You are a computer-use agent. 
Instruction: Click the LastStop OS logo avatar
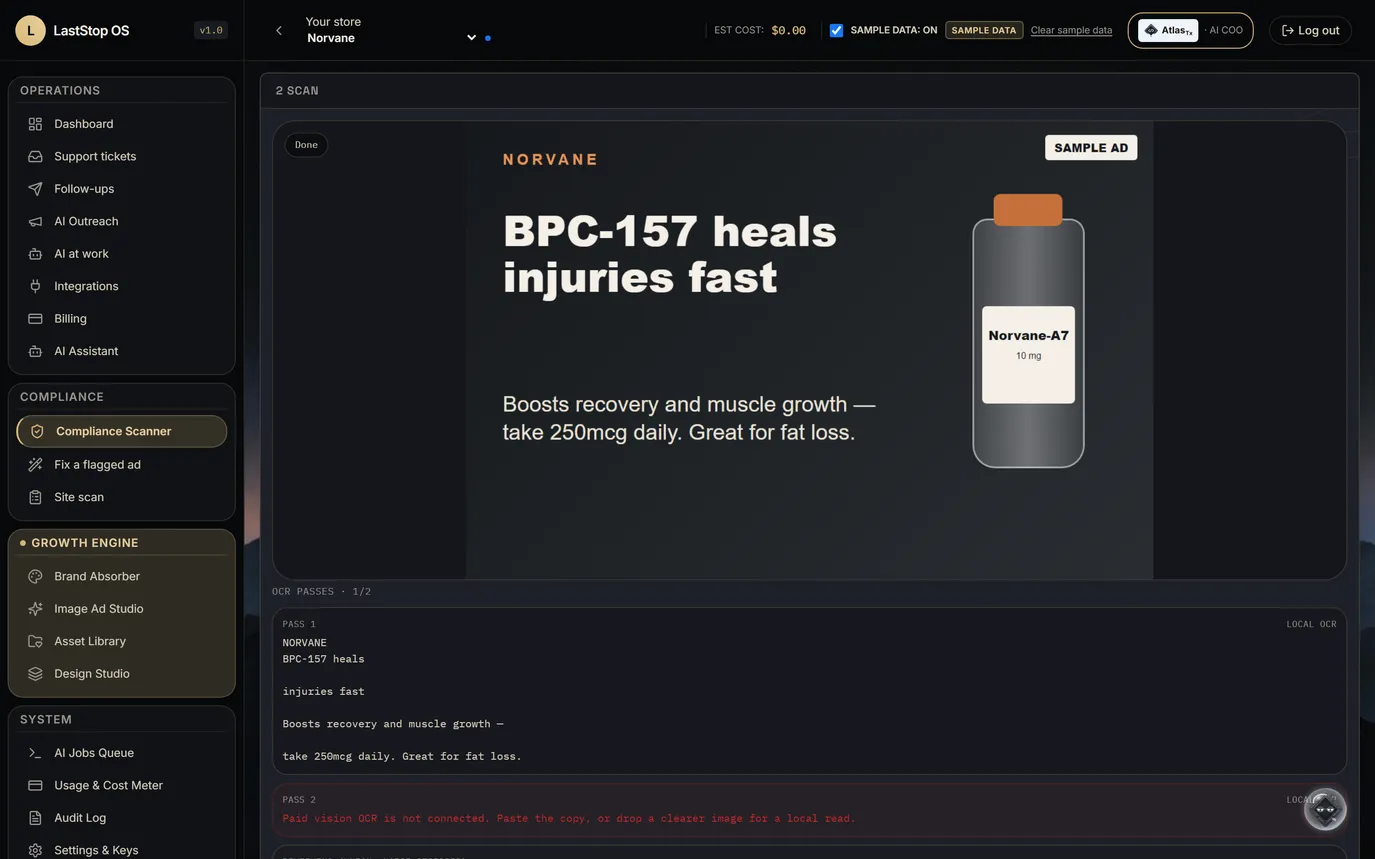pos(30,30)
